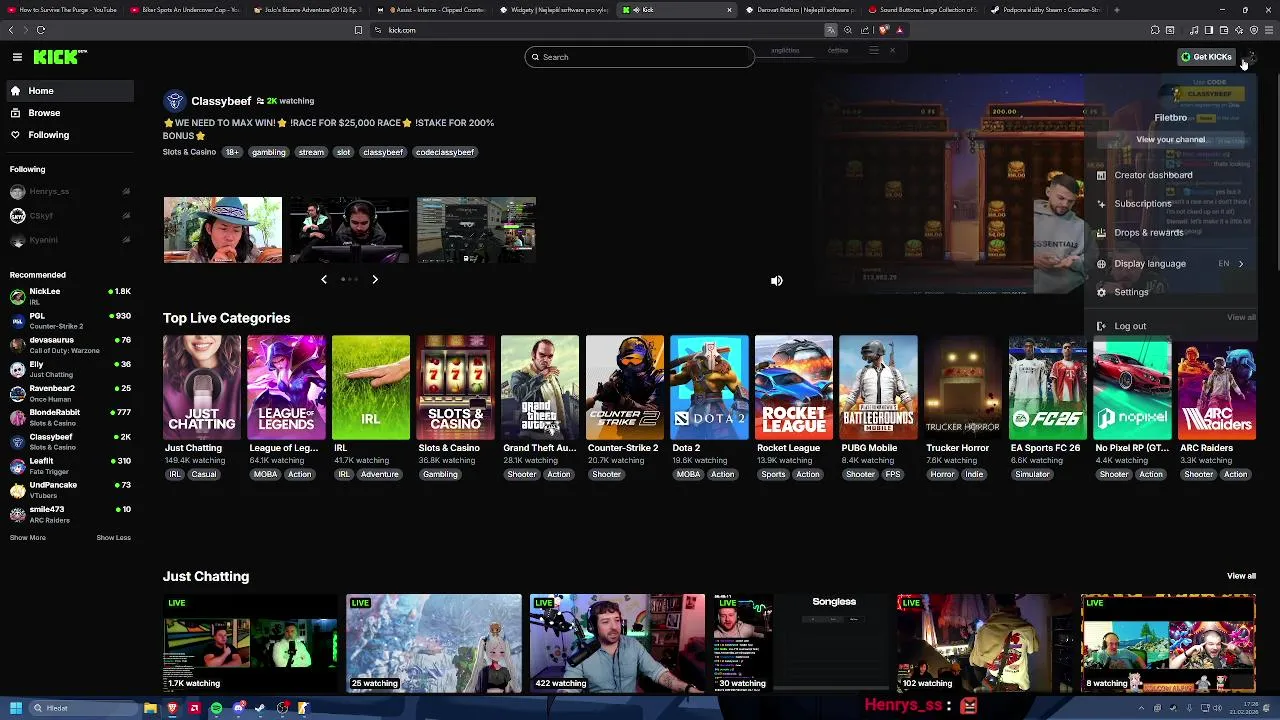Viewport: 1280px width, 720px height.
Task: Open UndPancake recommended channel
Action: (70, 490)
